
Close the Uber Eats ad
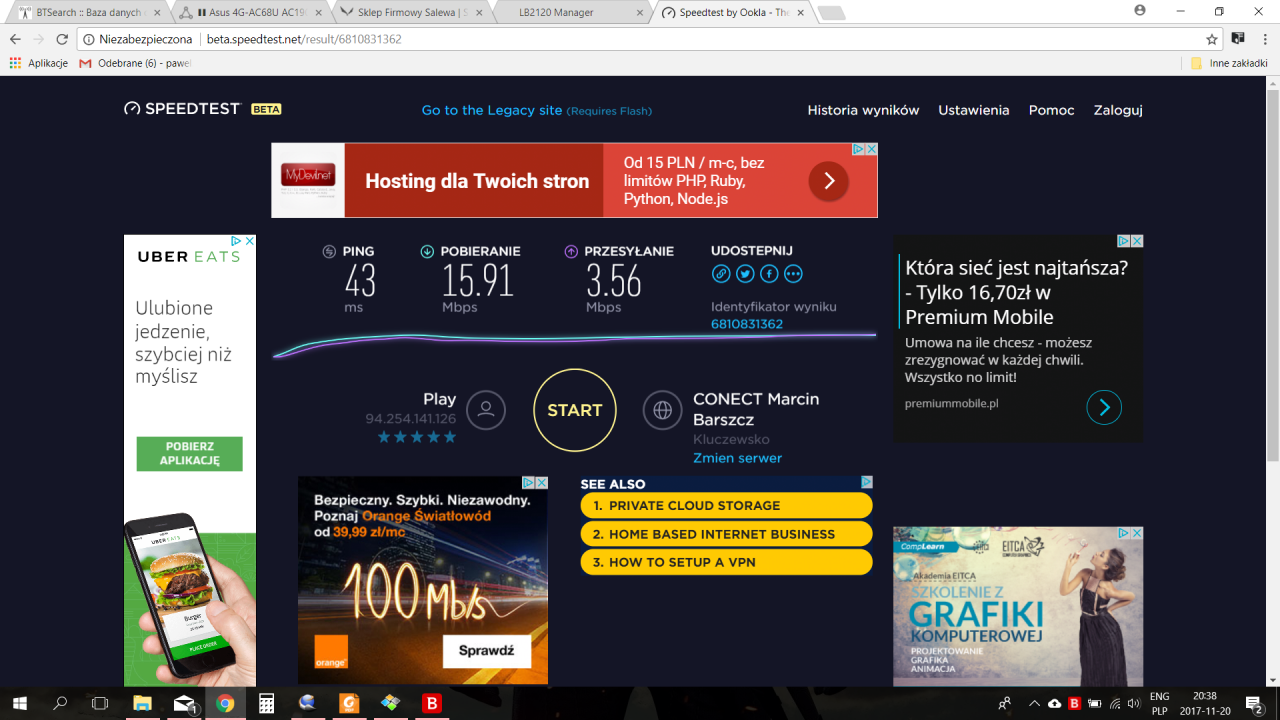coord(249,241)
